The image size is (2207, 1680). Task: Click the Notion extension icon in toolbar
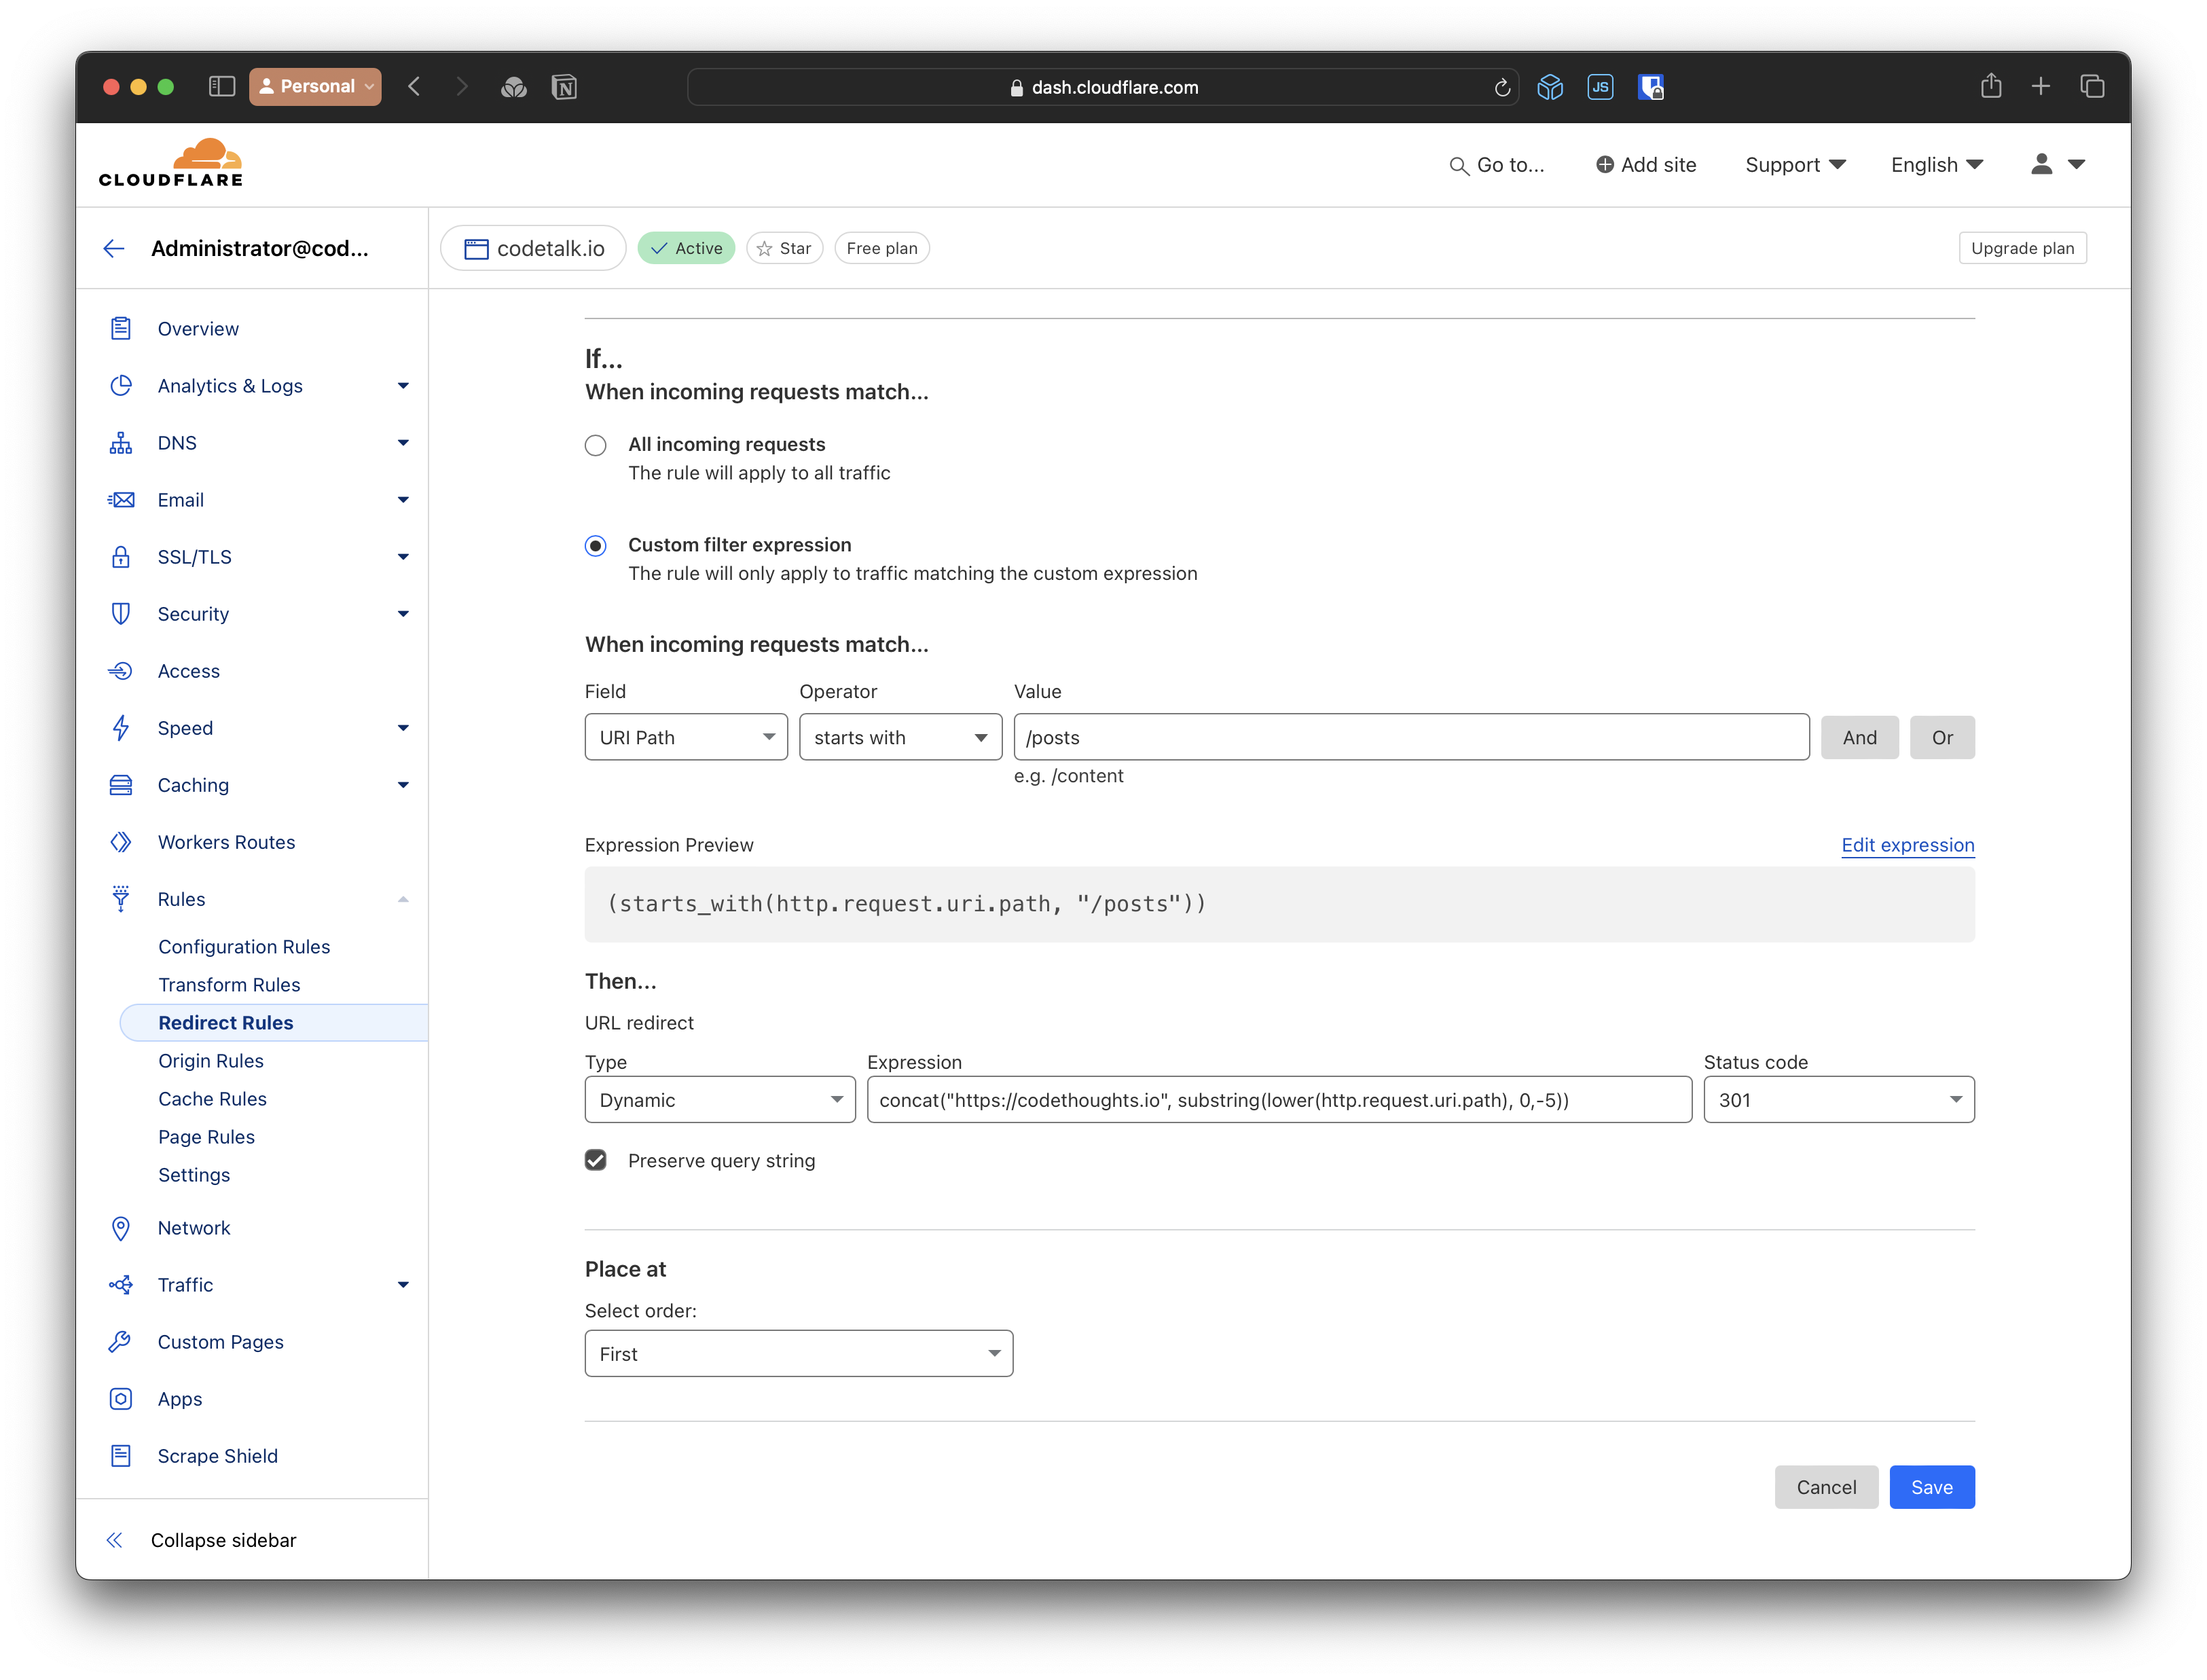tap(564, 87)
